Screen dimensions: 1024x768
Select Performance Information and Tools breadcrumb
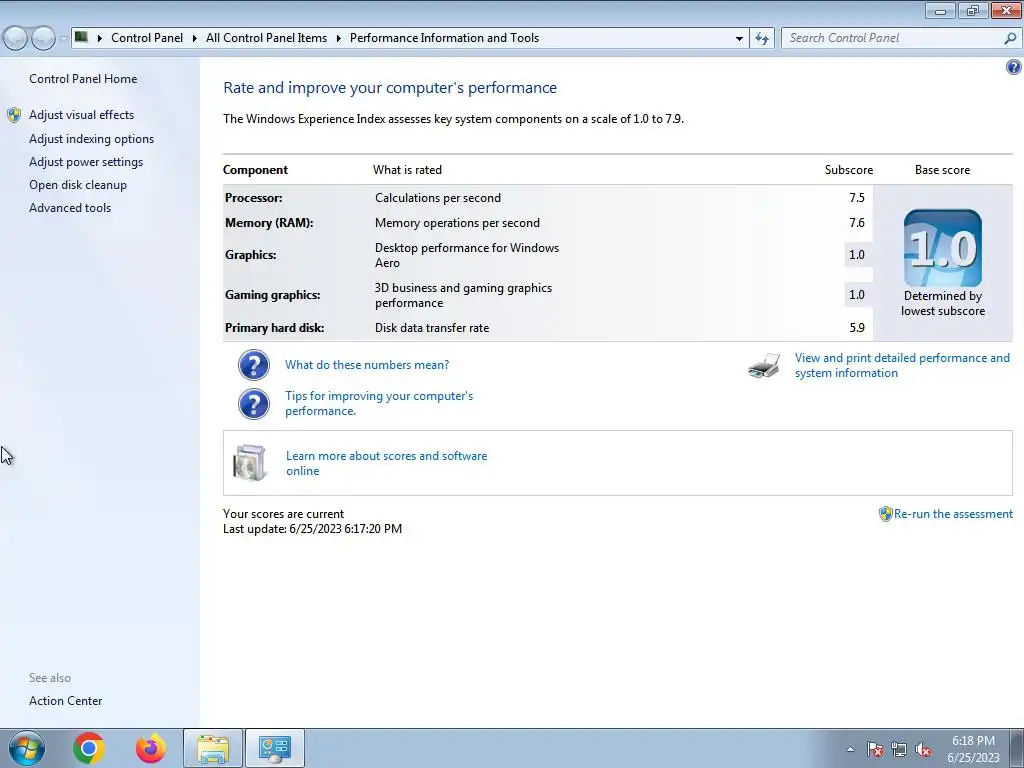tap(444, 38)
